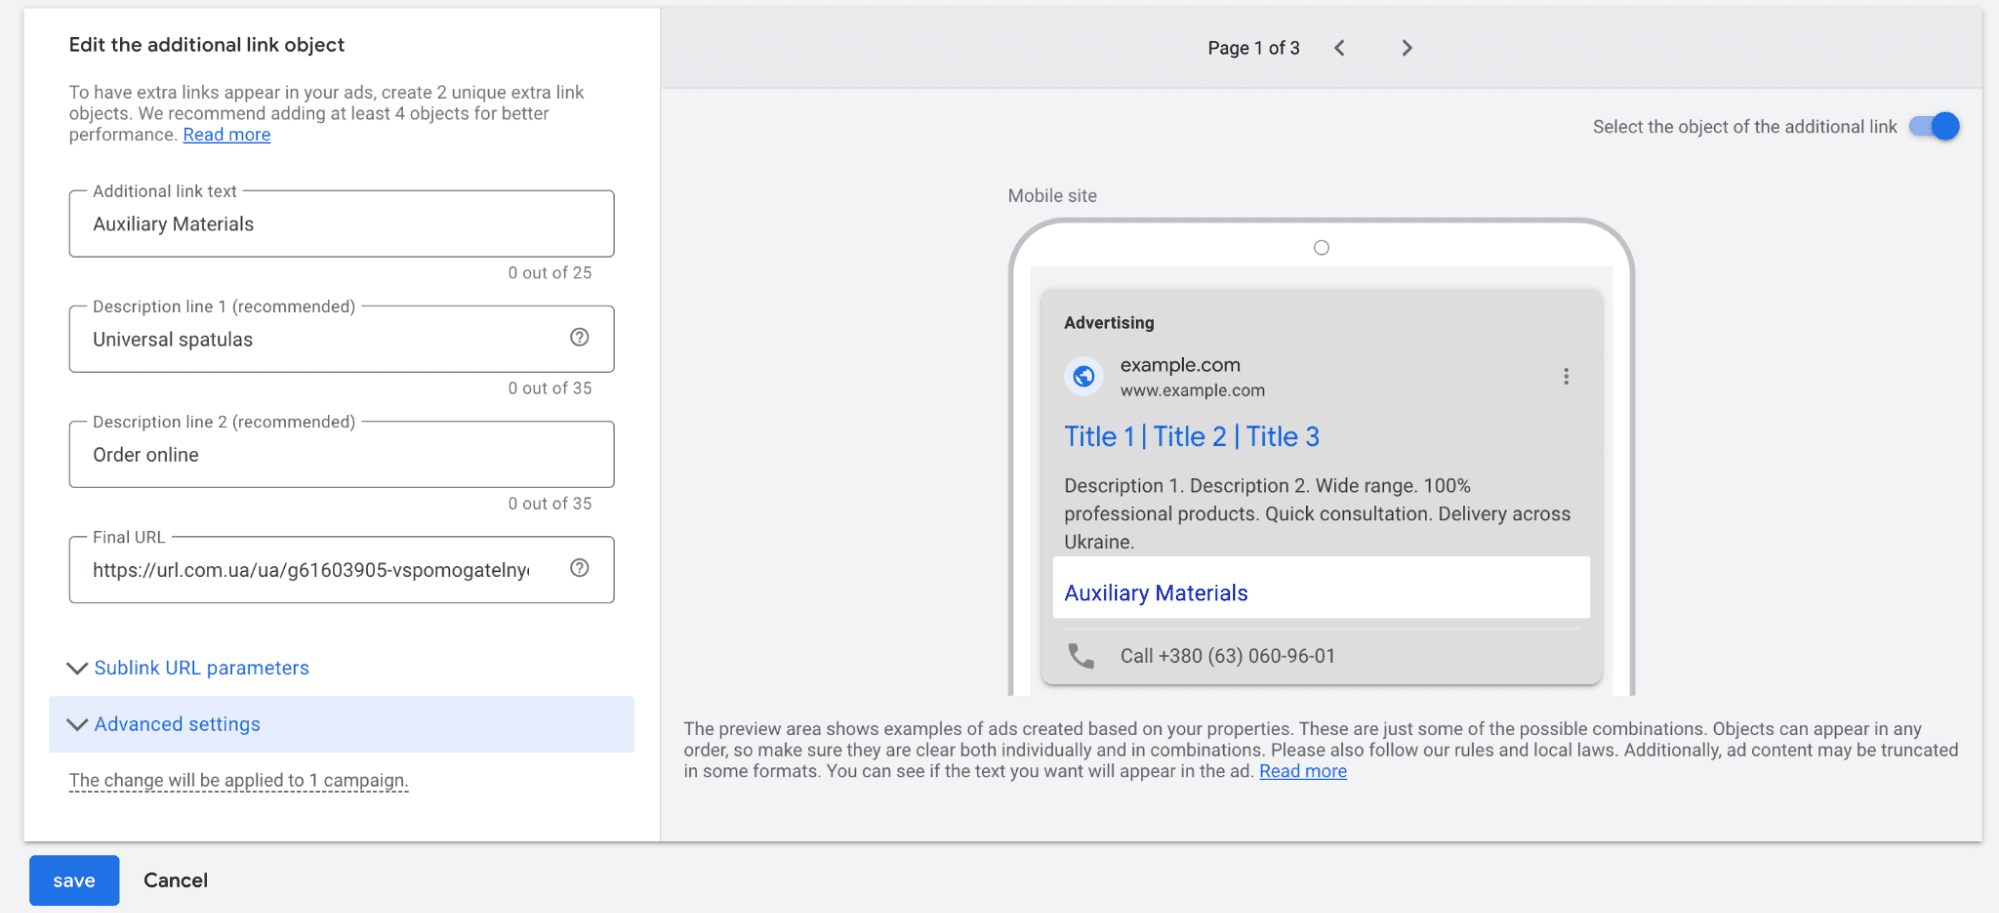Click the Additional link text input field
Image resolution: width=1999 pixels, height=913 pixels.
340,223
